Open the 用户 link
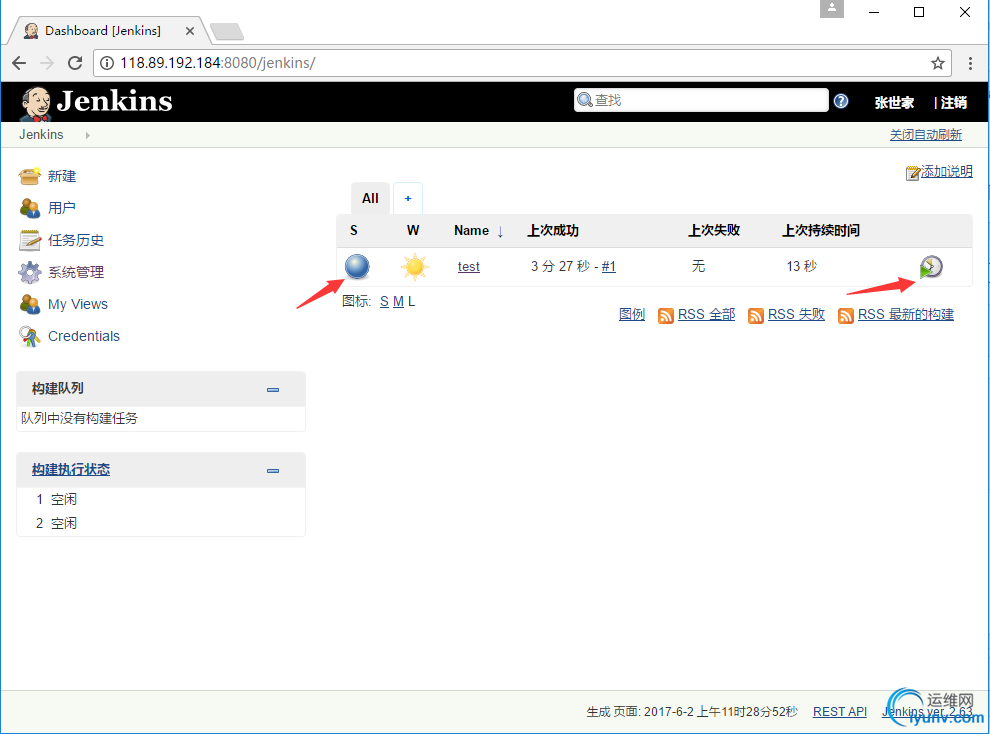 pos(62,208)
